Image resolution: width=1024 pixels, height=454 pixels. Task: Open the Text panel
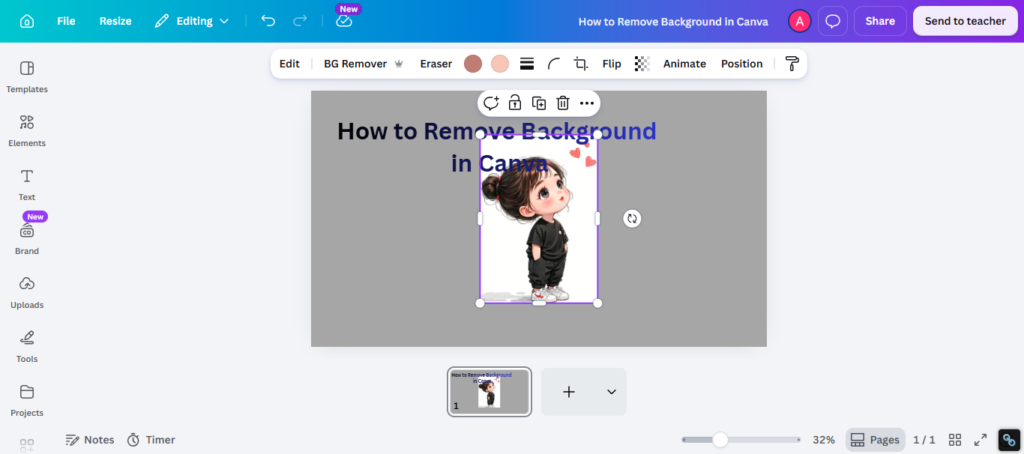point(27,185)
